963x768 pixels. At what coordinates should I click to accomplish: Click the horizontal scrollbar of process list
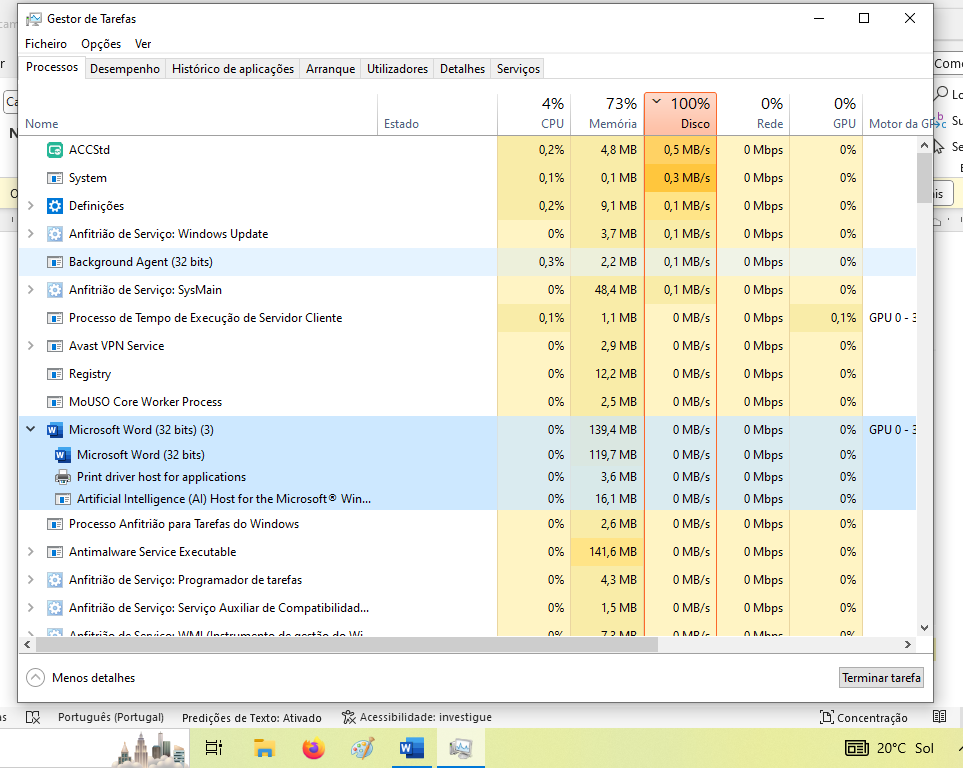coord(340,645)
